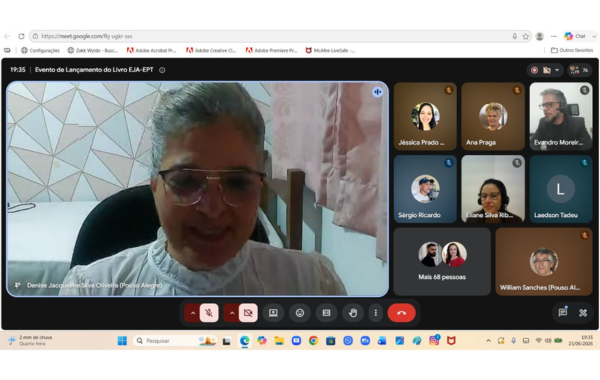The height and width of the screenshot is (380, 600).
Task: Show hidden system tray icons
Action: 488,341
